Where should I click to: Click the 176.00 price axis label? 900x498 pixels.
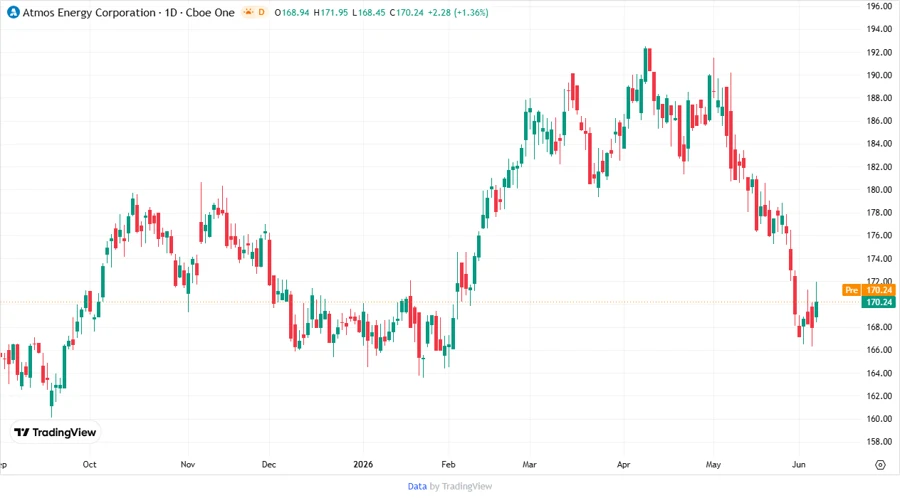pos(879,235)
